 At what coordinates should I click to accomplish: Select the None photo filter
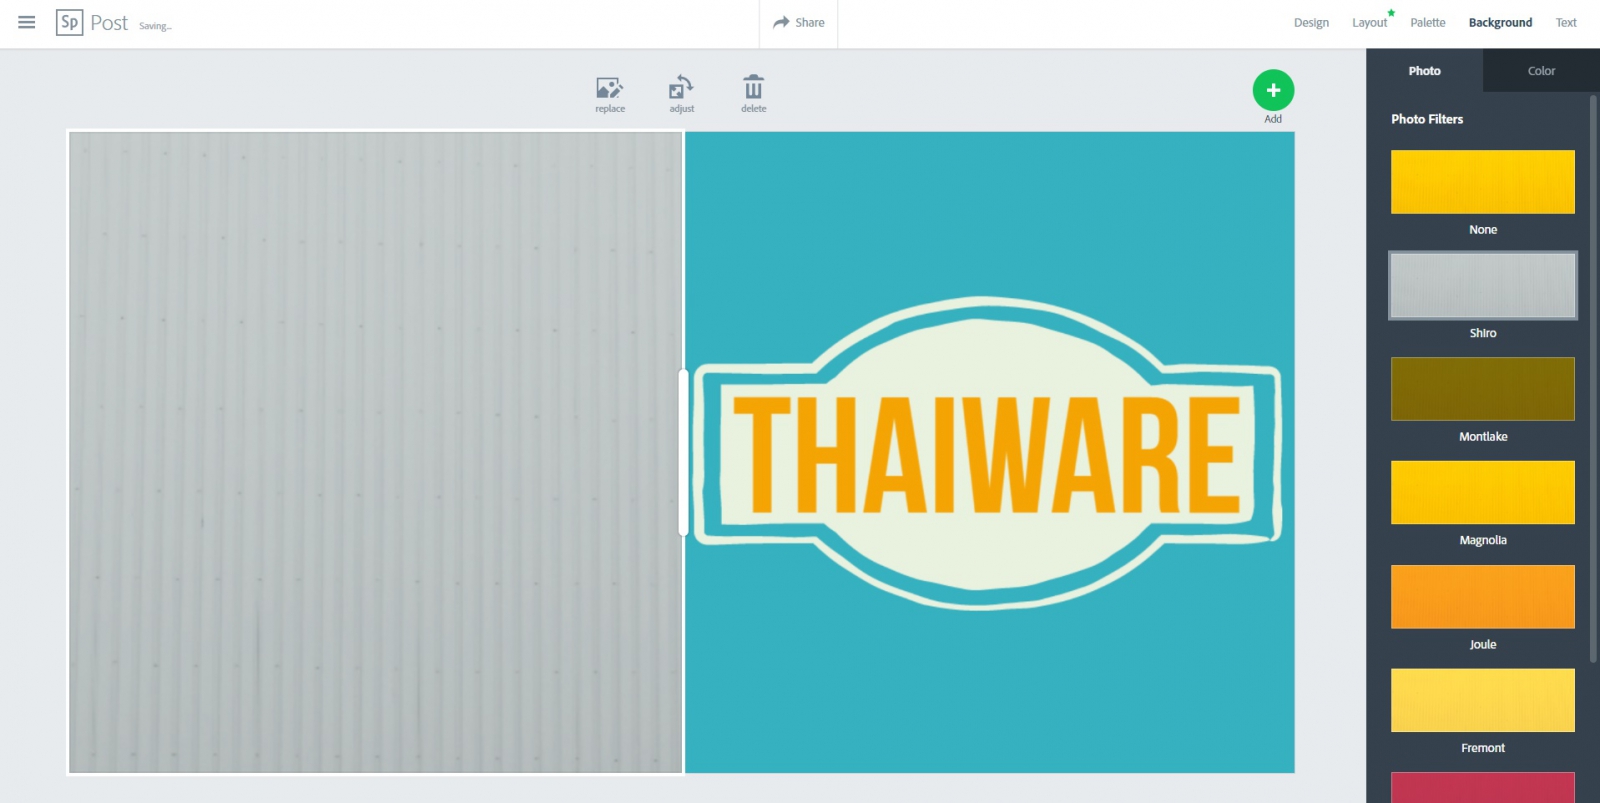(x=1483, y=182)
